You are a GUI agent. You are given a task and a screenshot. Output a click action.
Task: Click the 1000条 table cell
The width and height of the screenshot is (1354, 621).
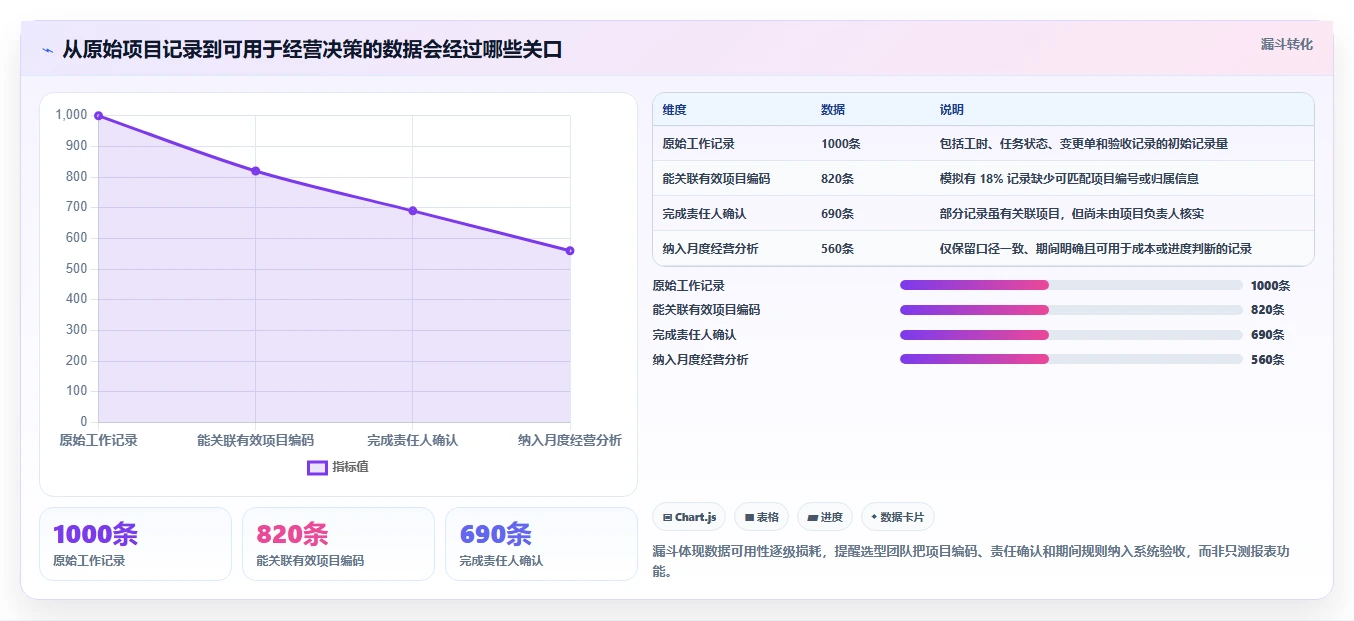pyautogui.click(x=840, y=144)
